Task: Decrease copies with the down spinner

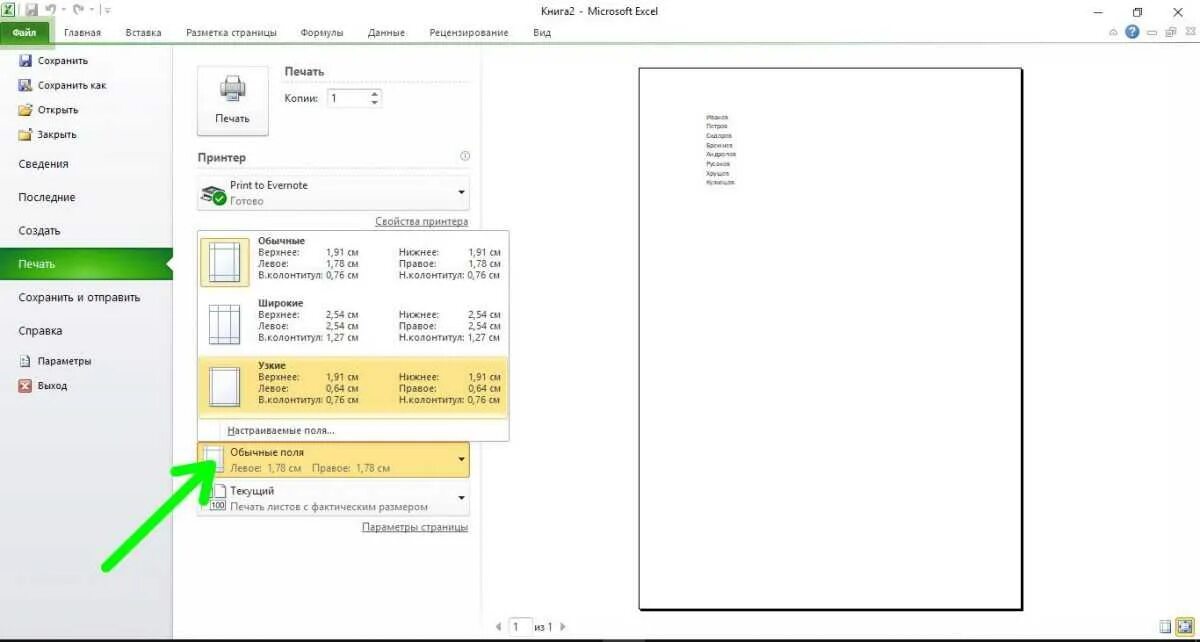Action: (x=375, y=103)
